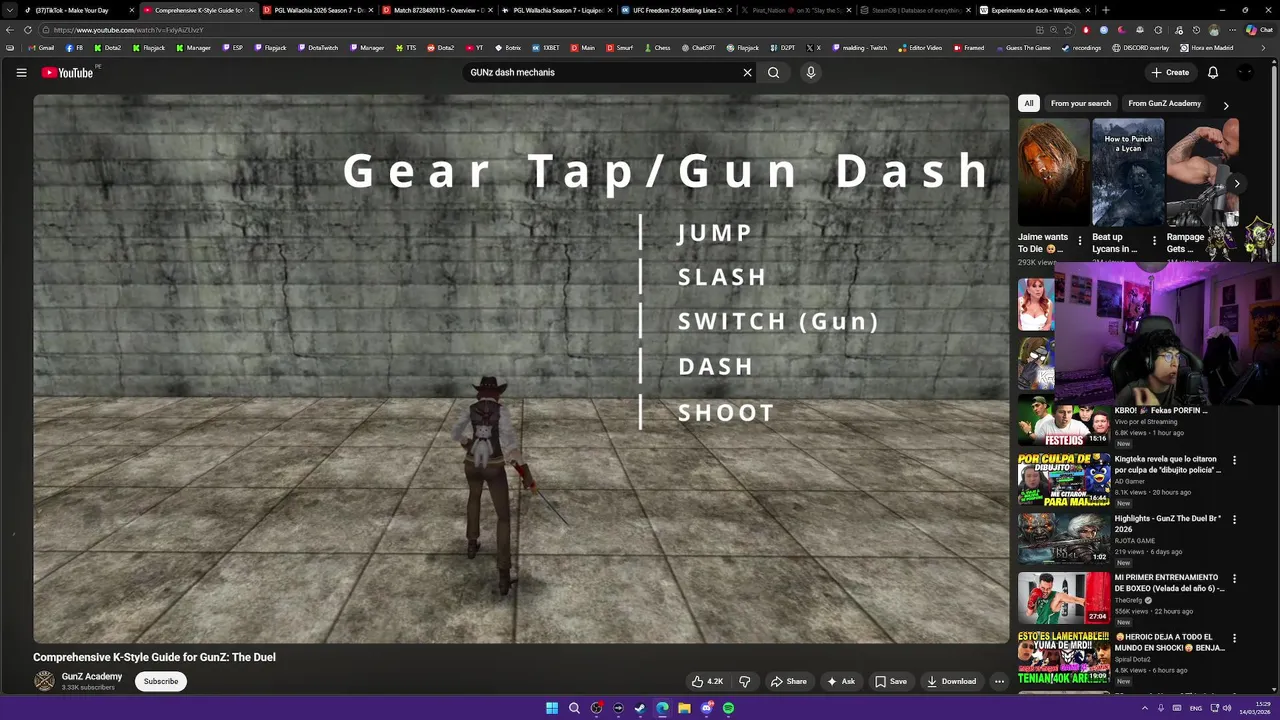Open volume control in system tray

[1228, 708]
